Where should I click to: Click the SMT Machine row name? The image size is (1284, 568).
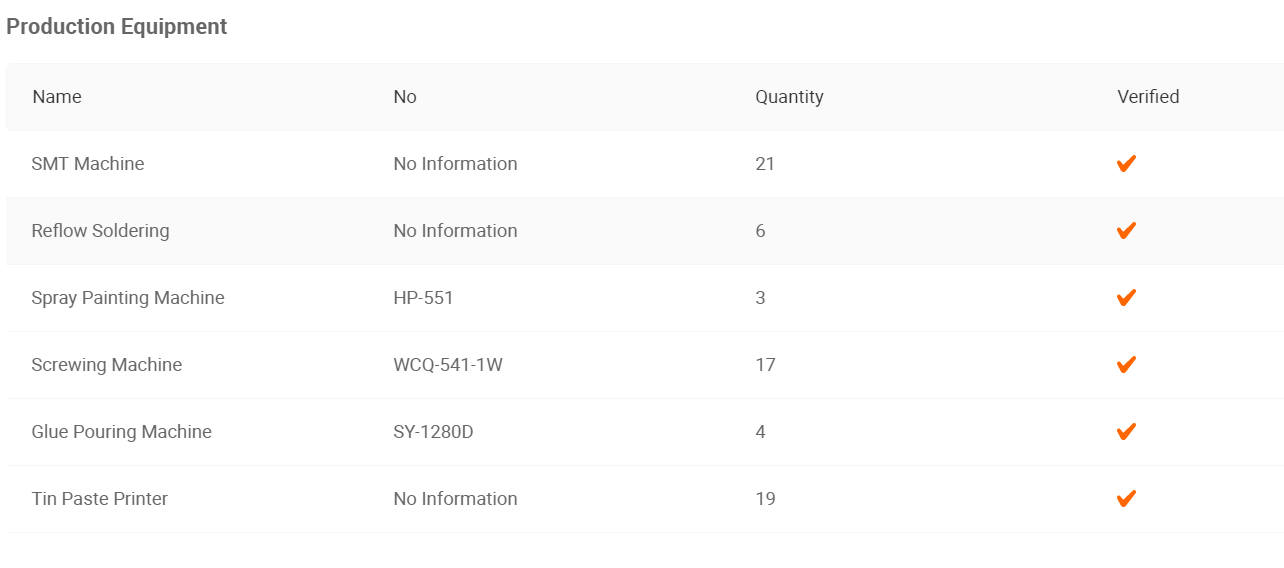[x=88, y=164]
